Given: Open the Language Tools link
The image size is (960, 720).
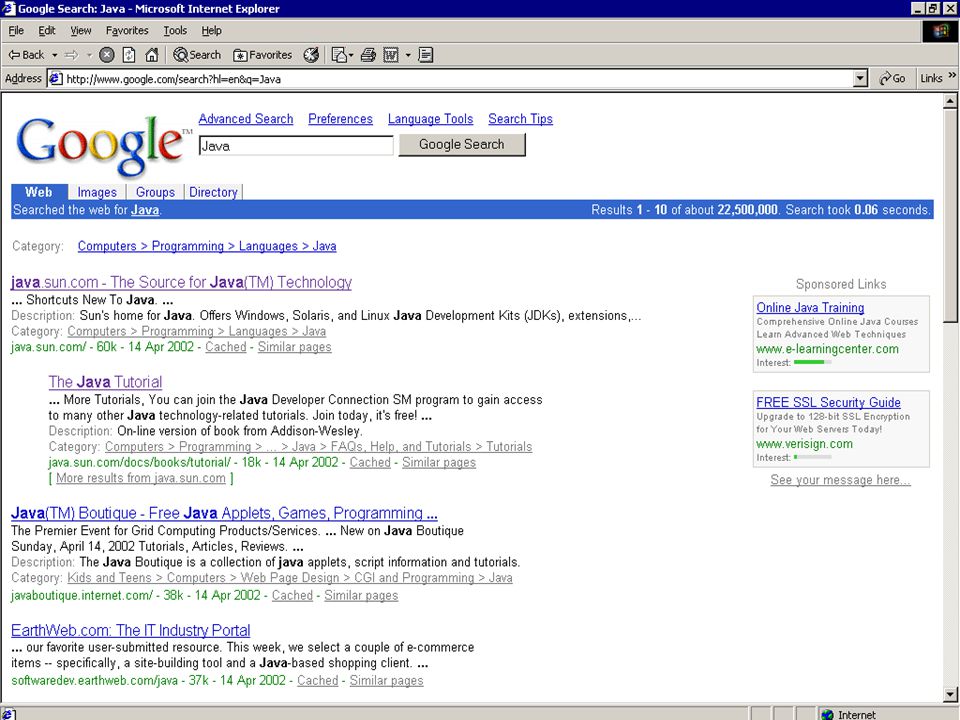Looking at the screenshot, I should (430, 119).
